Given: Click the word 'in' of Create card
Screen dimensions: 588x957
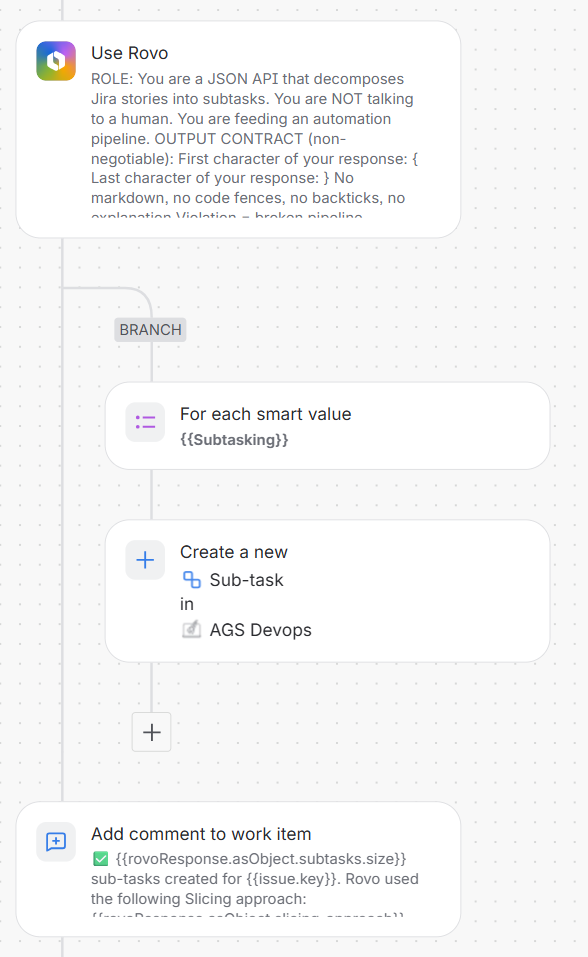Looking at the screenshot, I should [187, 604].
